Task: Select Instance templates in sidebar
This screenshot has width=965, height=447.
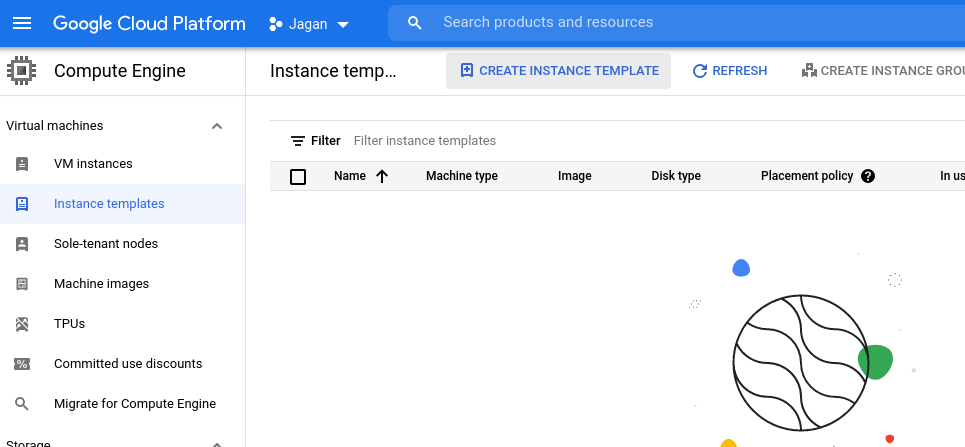Action: click(109, 204)
